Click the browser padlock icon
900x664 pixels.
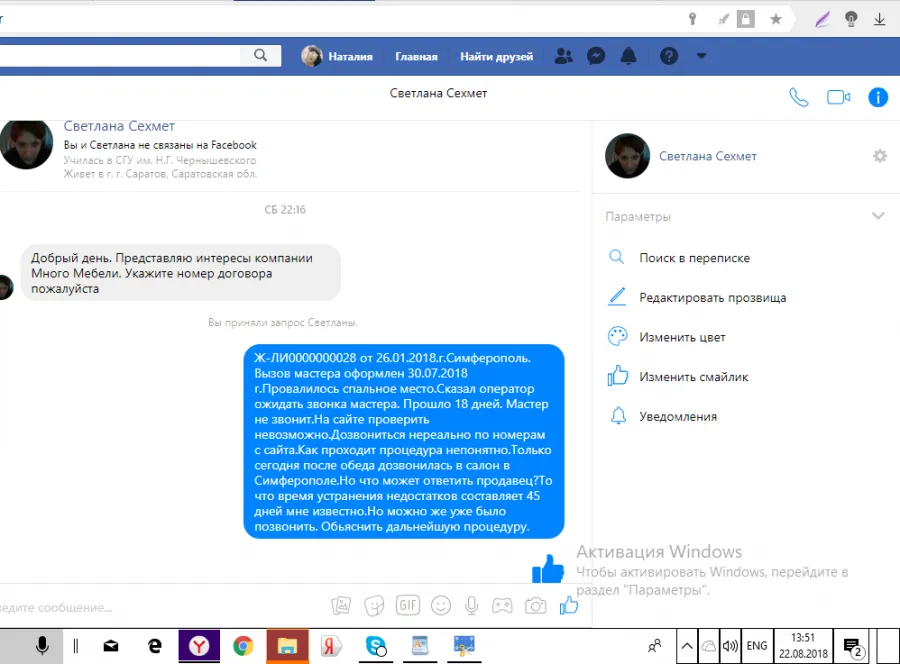point(746,20)
